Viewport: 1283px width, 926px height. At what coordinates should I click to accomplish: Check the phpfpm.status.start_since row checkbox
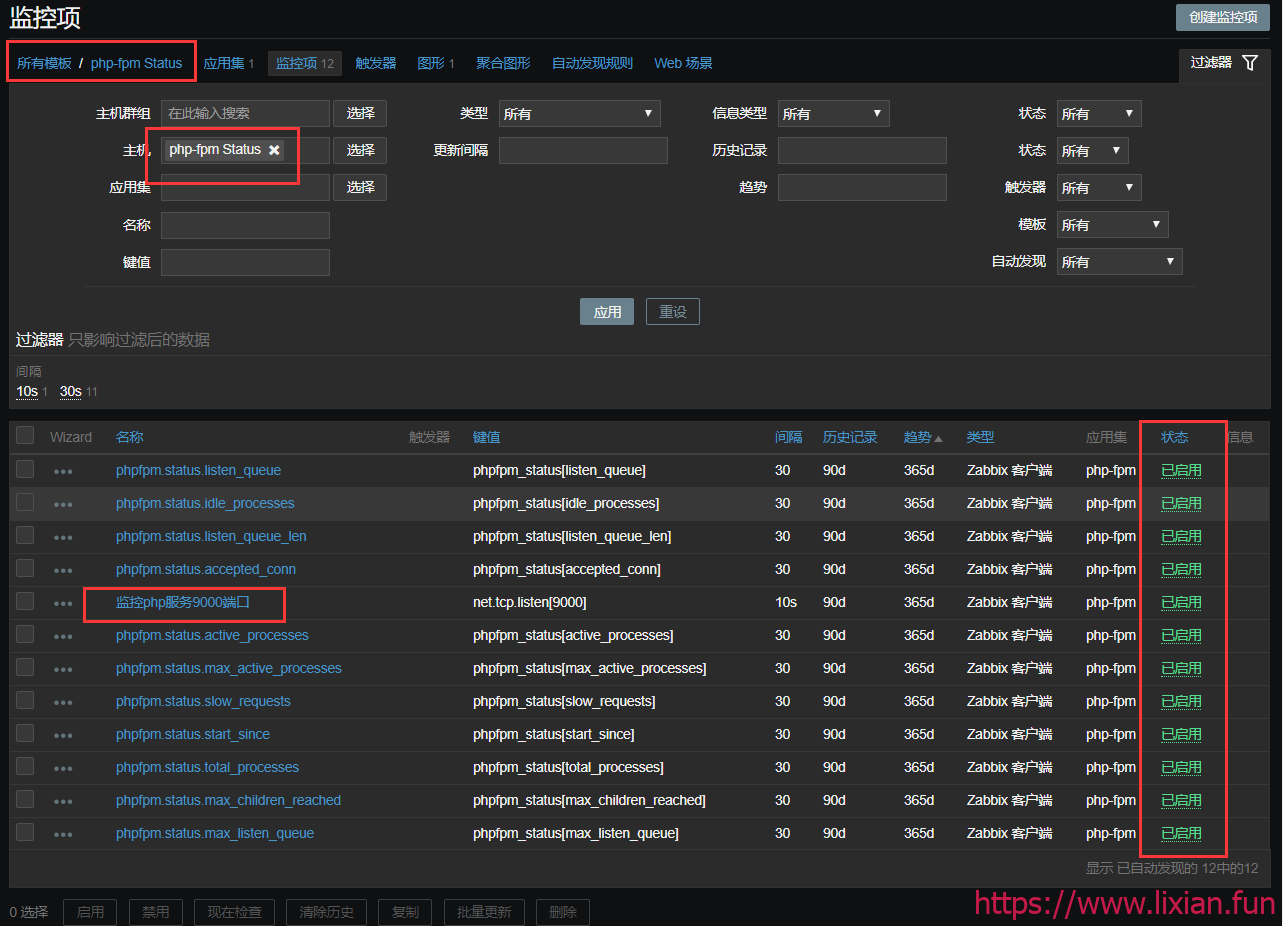25,733
